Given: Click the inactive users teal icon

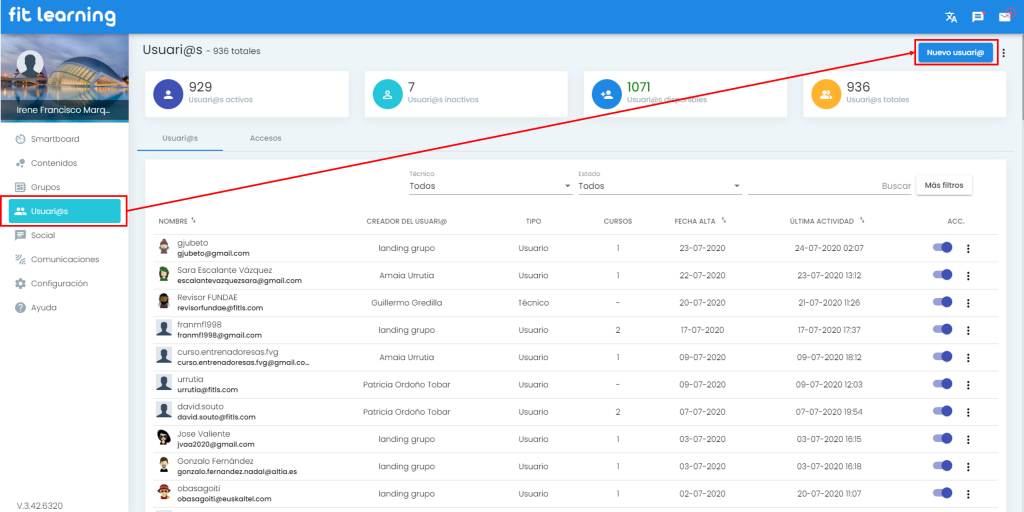Looking at the screenshot, I should tap(387, 95).
